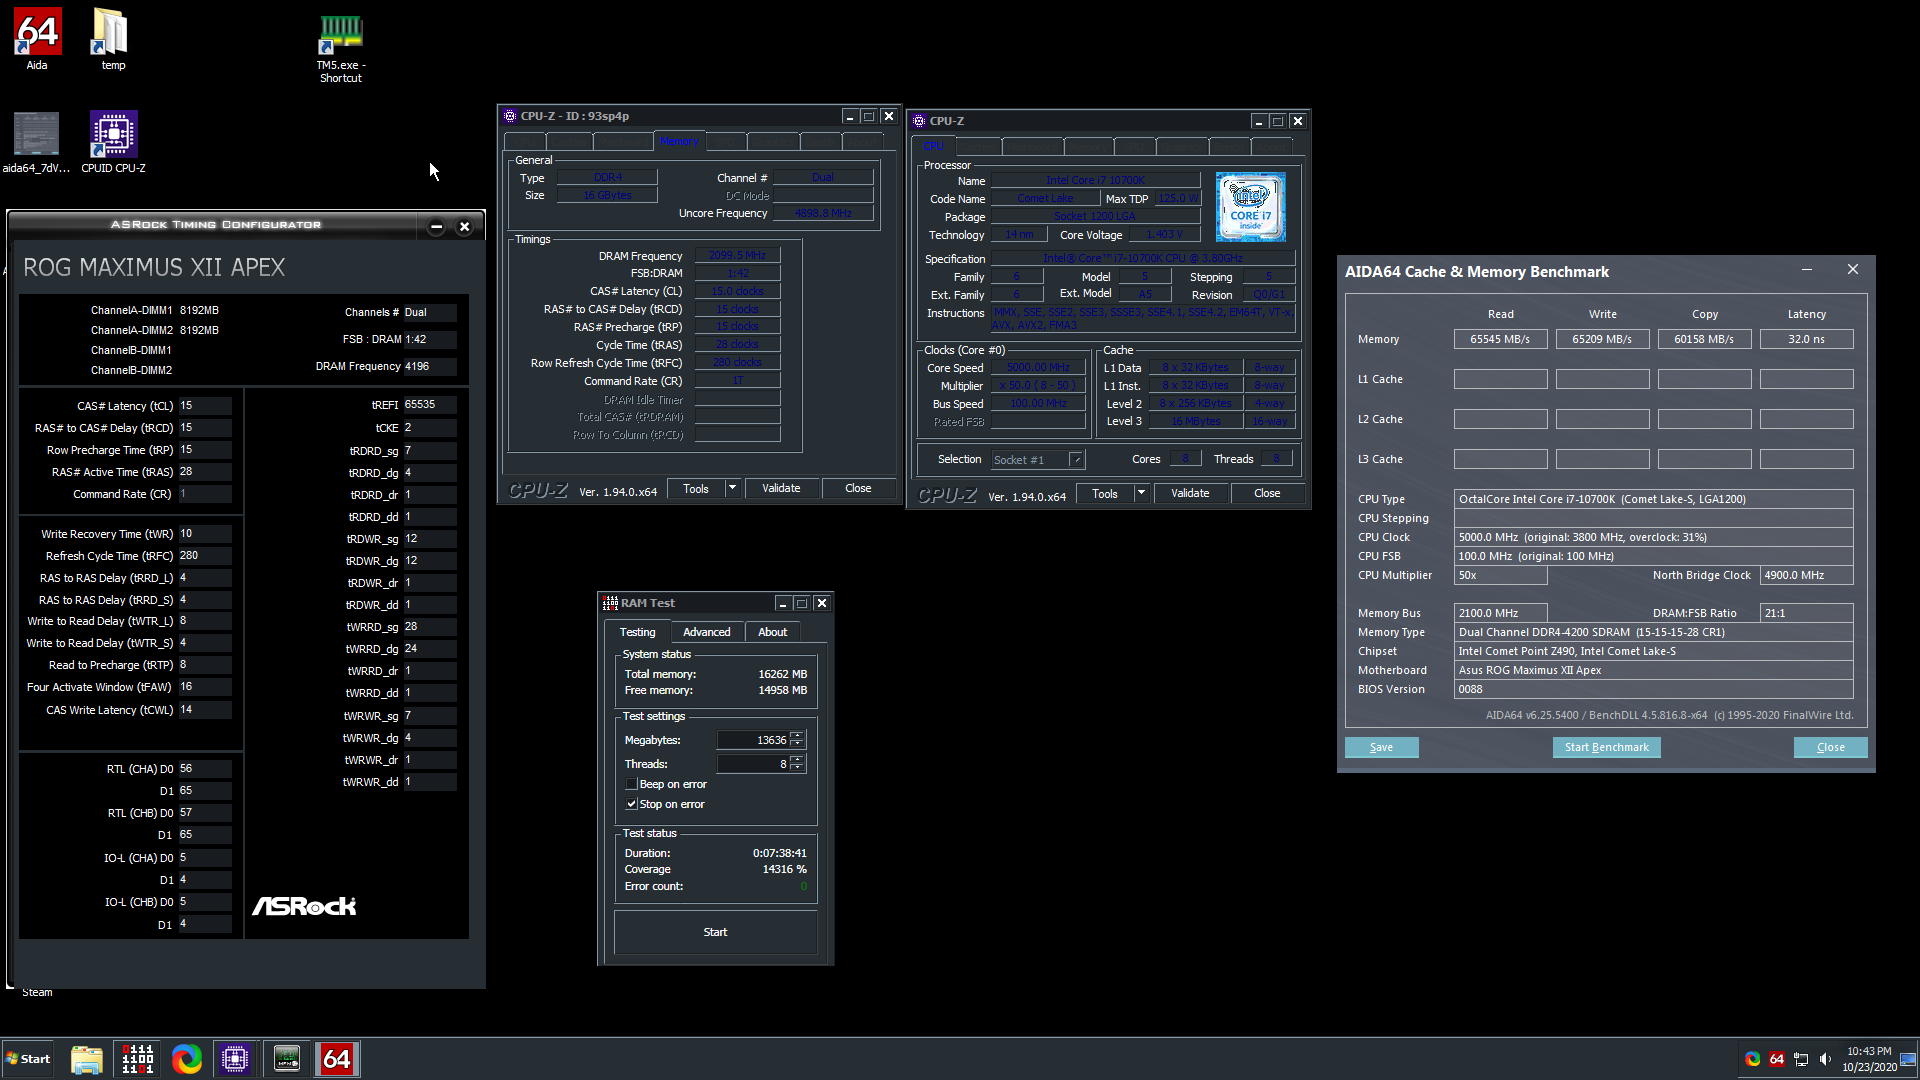
Task: Expand Tools dropdown arrow in CPU-Z CPU window
Action: (1141, 493)
